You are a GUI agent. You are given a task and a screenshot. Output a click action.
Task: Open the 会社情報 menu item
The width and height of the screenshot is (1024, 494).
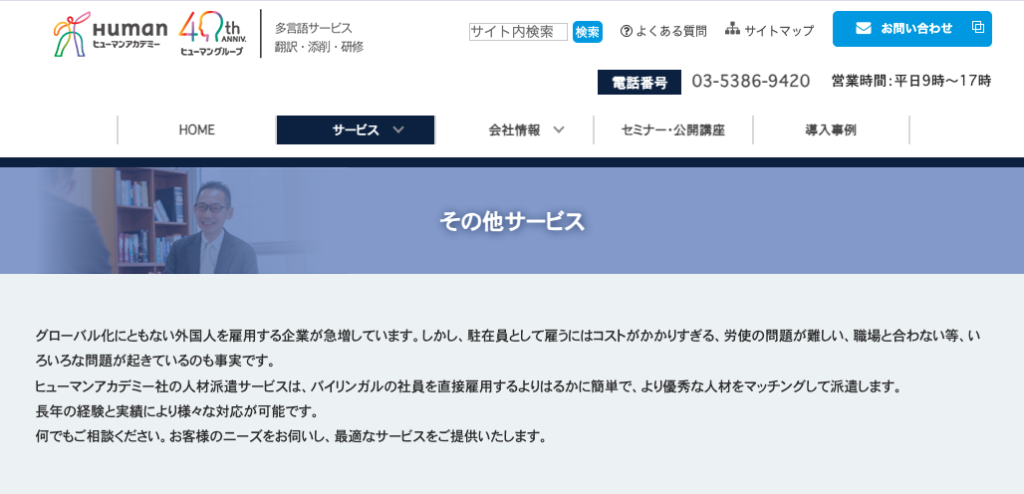[x=514, y=130]
